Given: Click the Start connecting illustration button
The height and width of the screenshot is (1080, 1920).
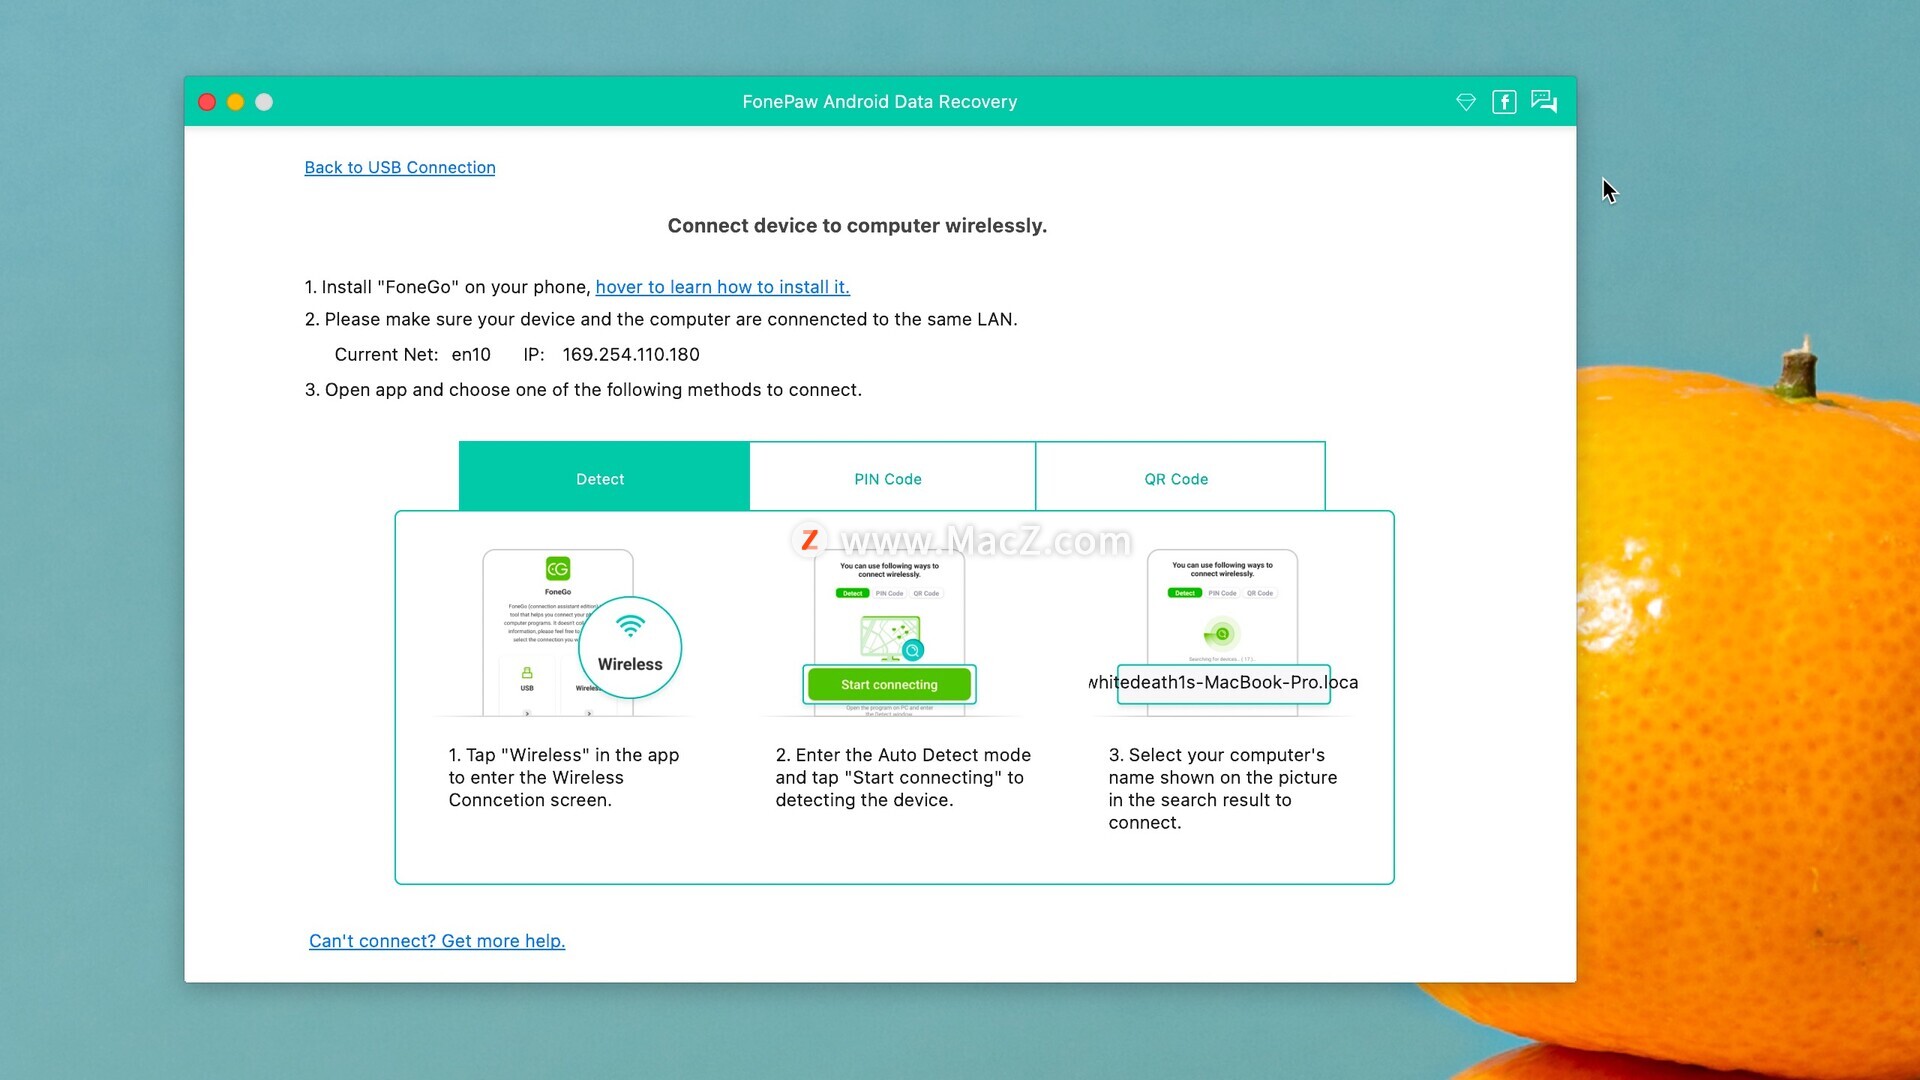Looking at the screenshot, I should [x=889, y=685].
